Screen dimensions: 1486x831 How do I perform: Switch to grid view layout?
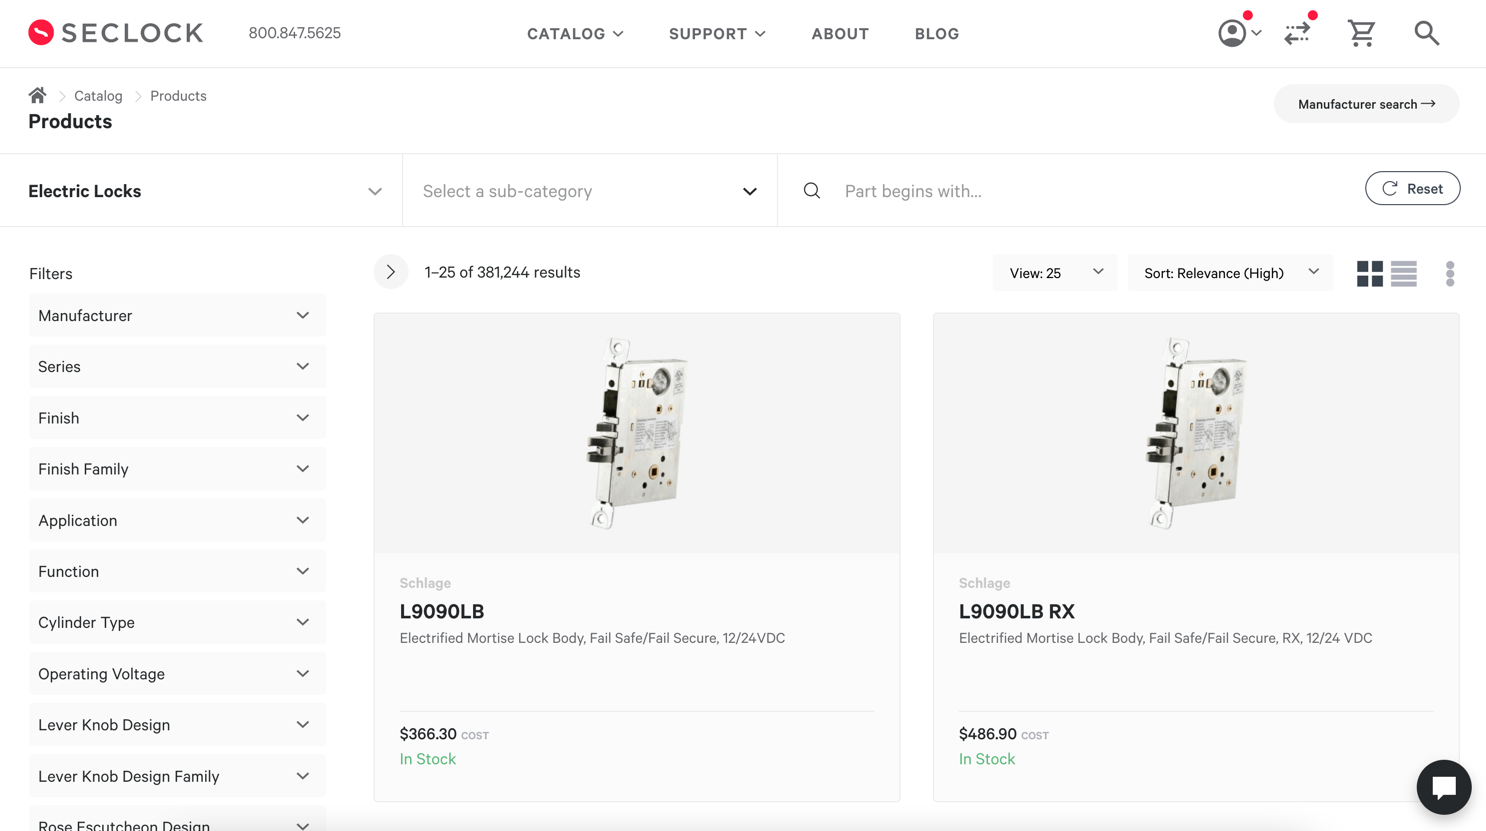[1370, 273]
